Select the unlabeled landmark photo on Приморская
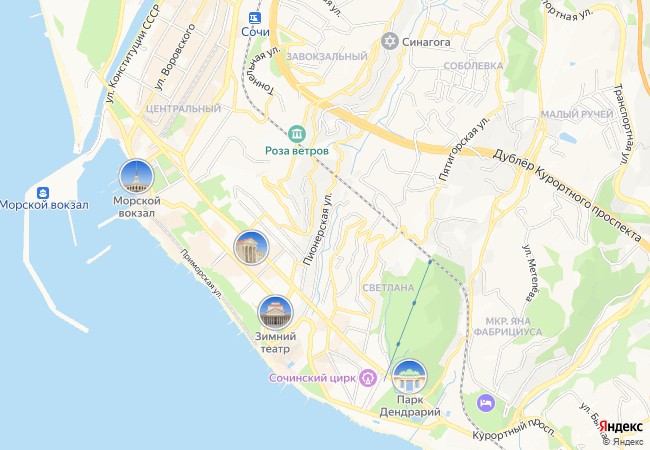The image size is (650, 450). (x=251, y=247)
